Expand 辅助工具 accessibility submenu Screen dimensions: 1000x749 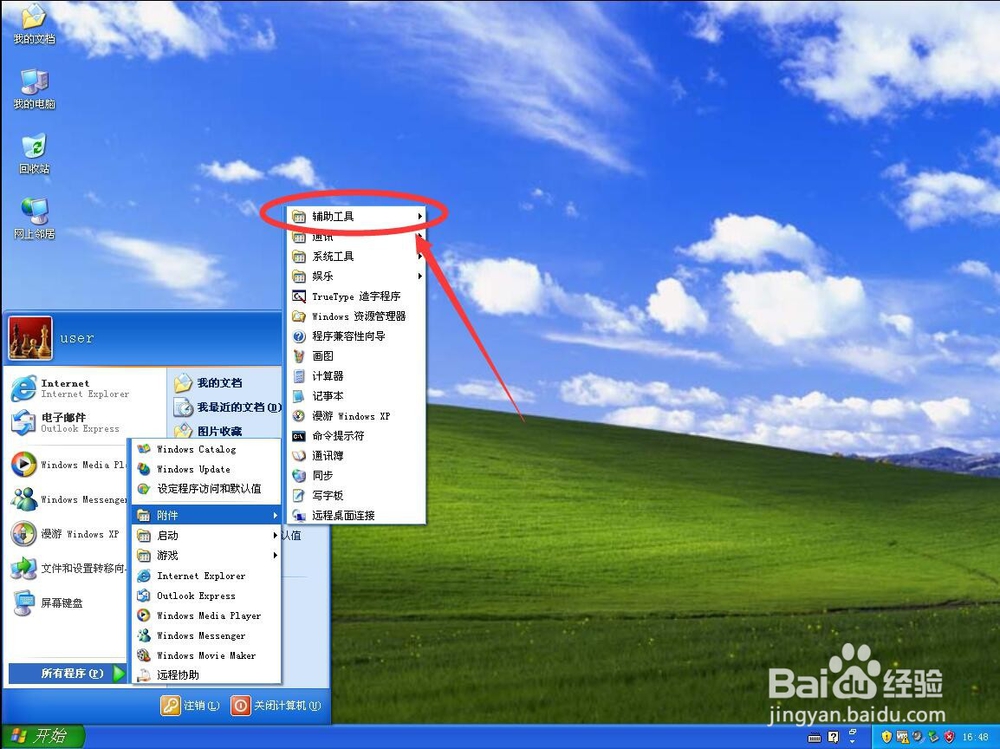357,217
